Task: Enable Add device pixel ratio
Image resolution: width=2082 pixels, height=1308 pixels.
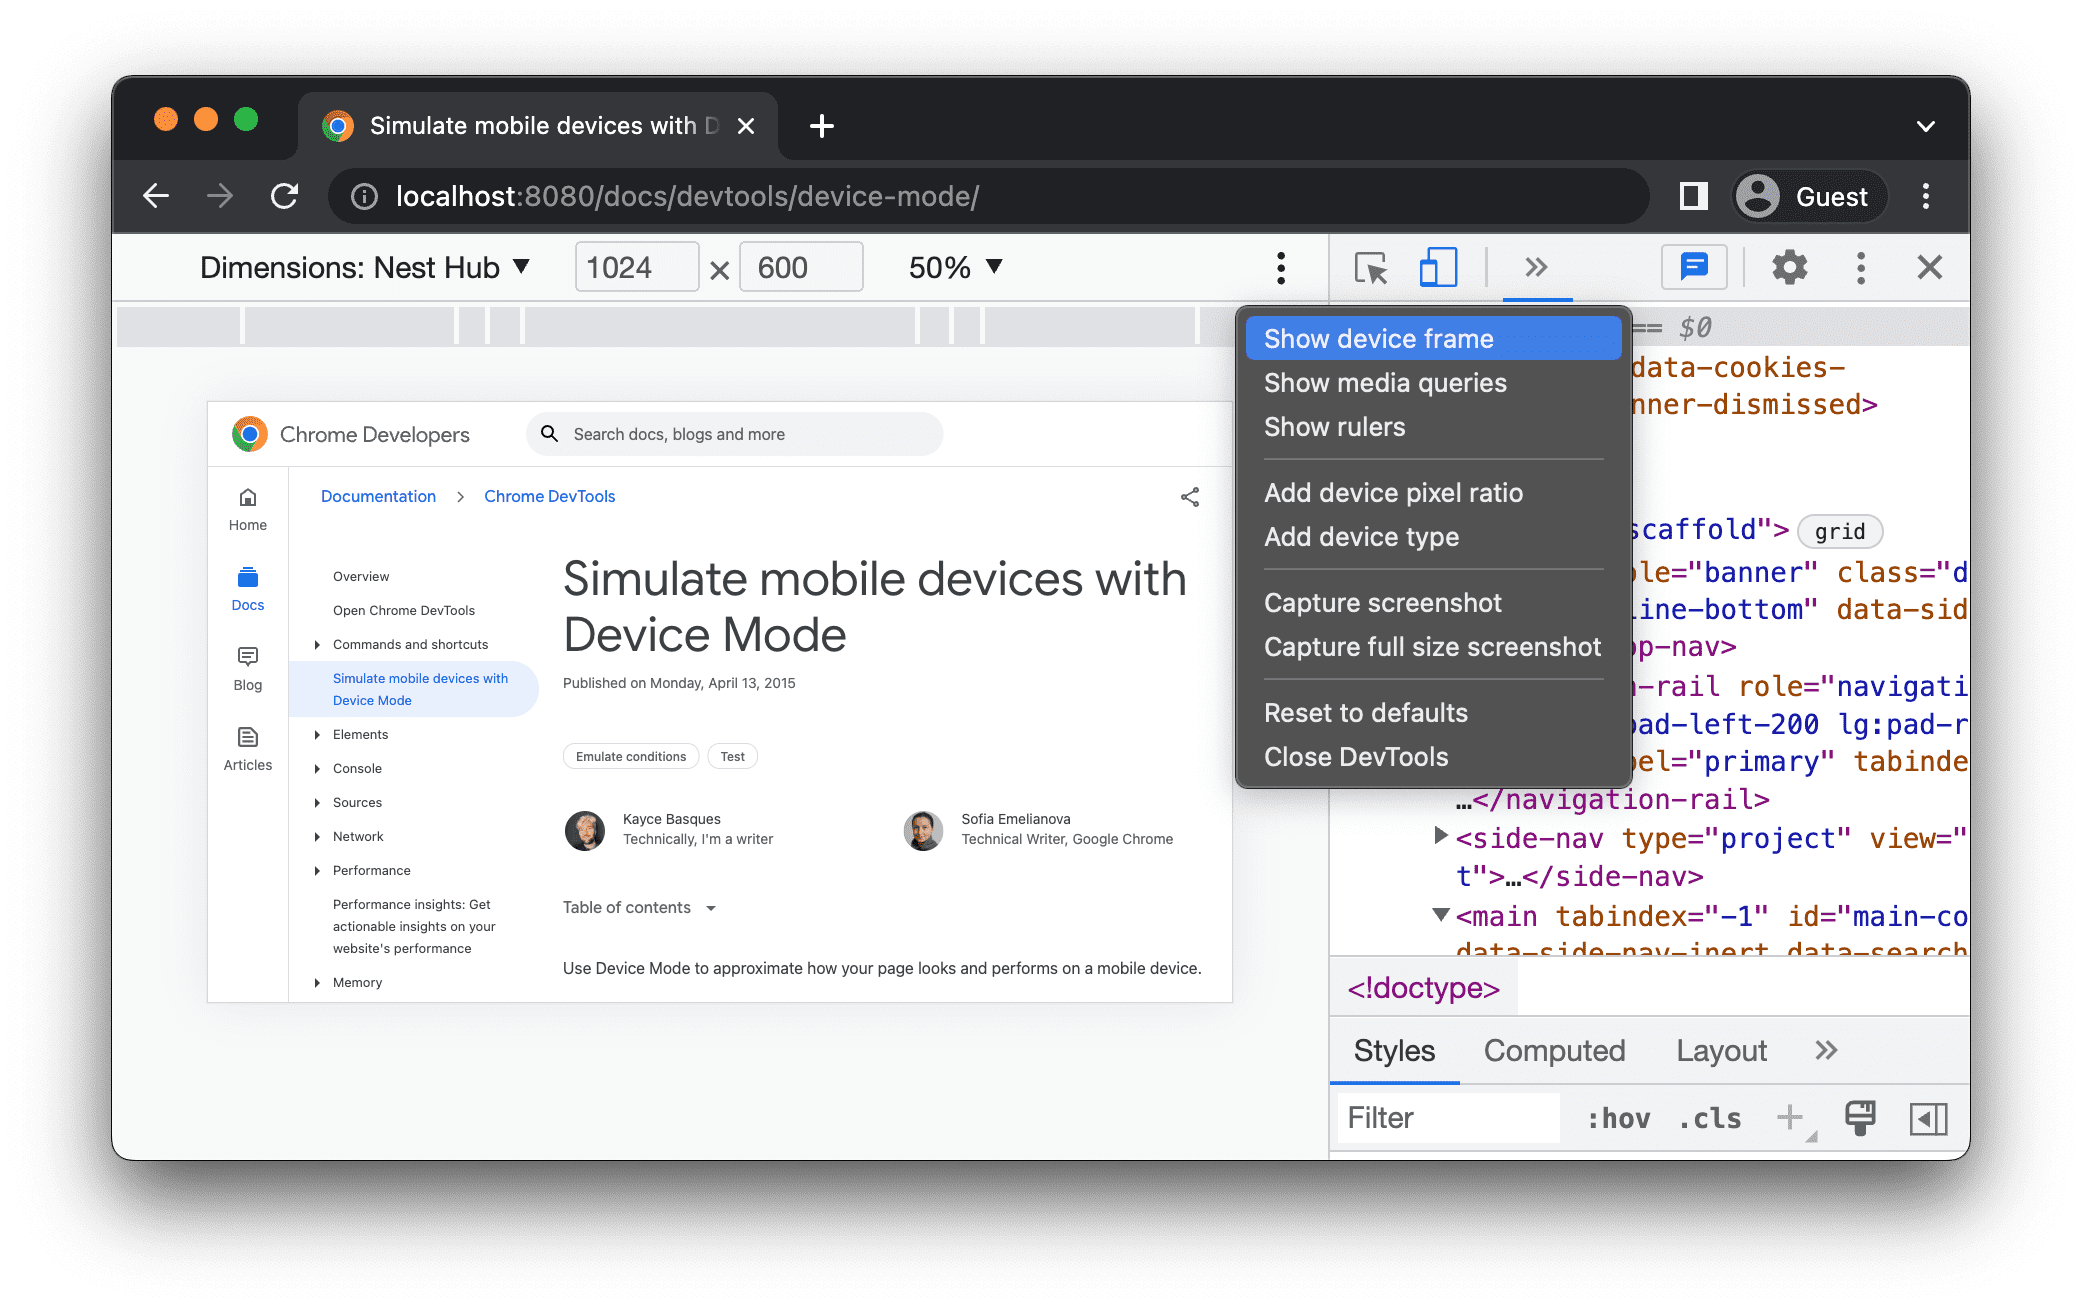Action: tap(1392, 491)
